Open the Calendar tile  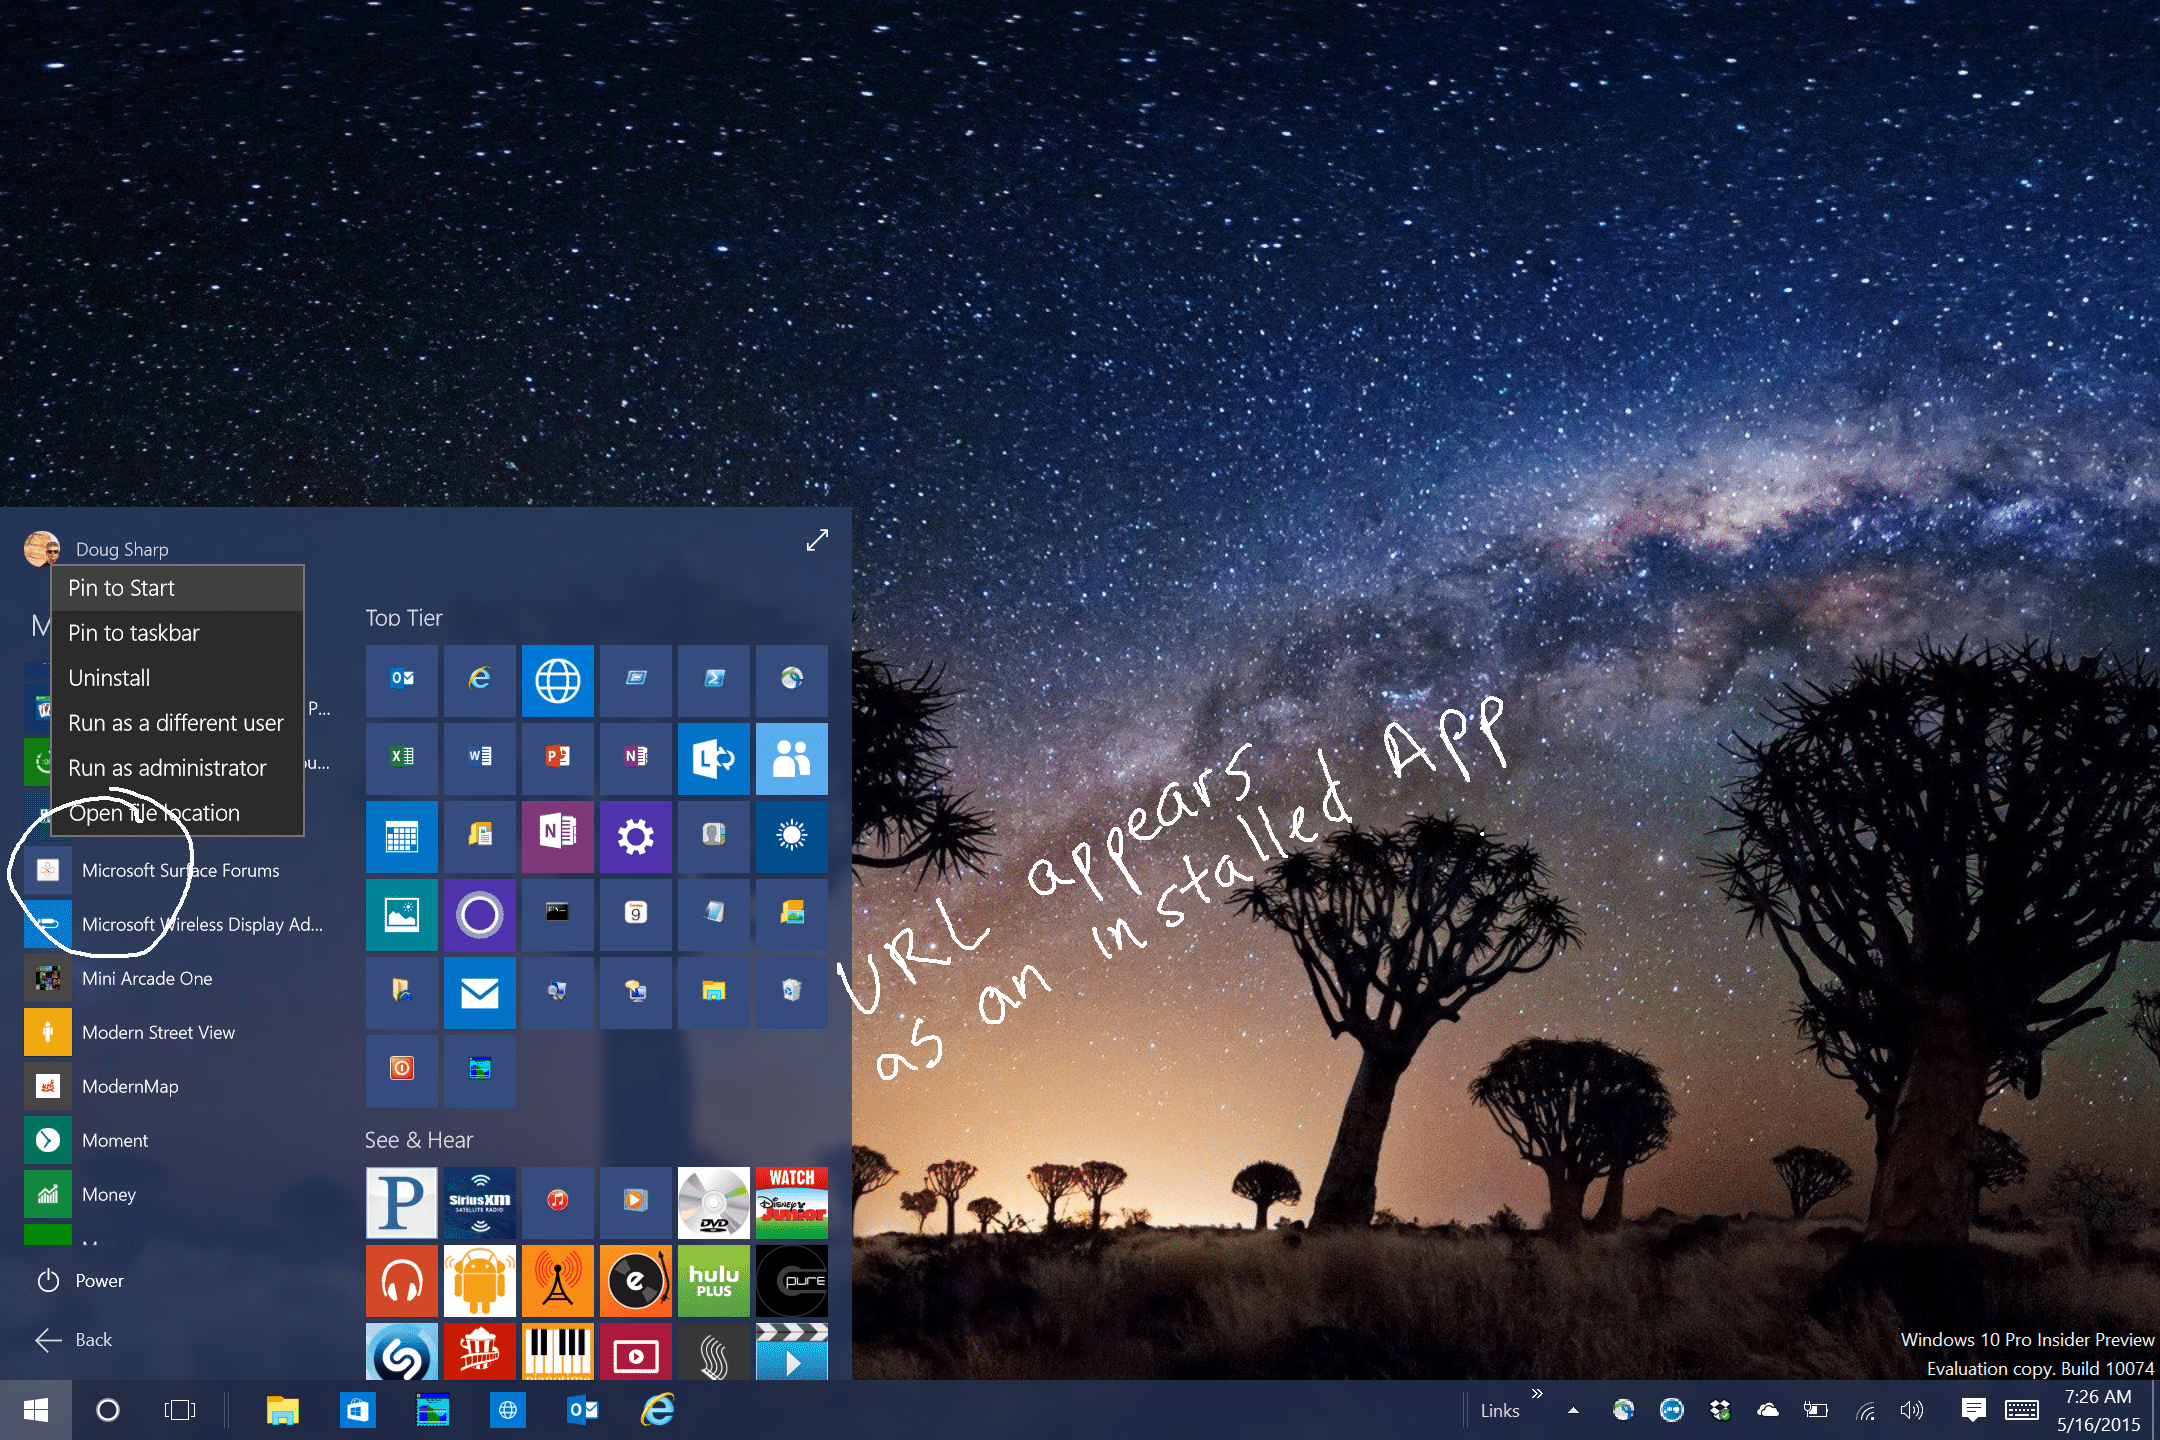[x=401, y=836]
